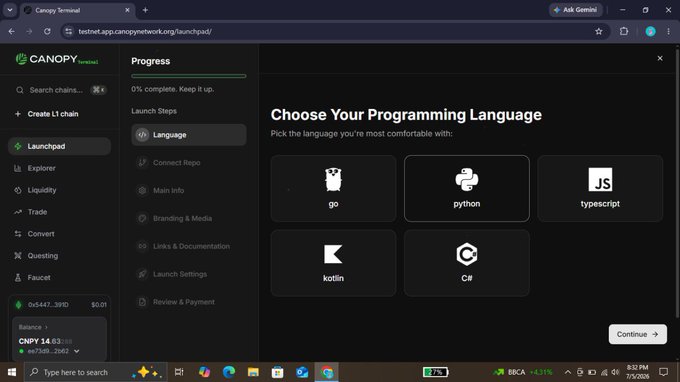Click the Windows taskbar search box
This screenshot has height=382, width=680.
point(95,372)
